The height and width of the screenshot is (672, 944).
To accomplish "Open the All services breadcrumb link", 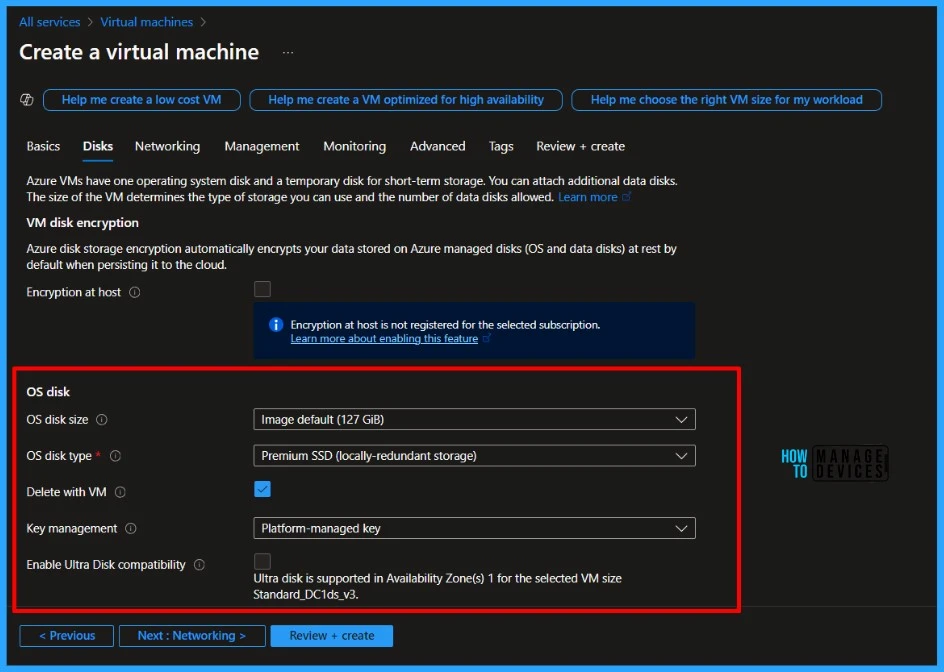I will 49,22.
